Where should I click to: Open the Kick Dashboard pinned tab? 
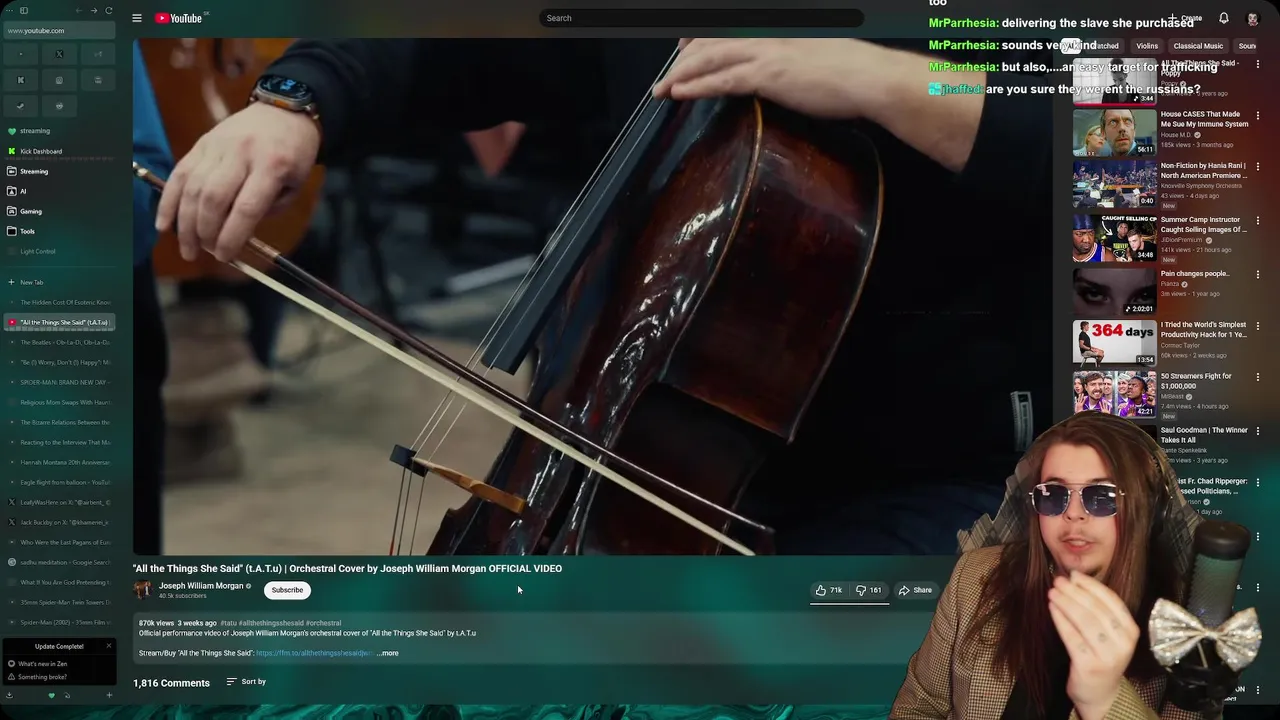[59, 151]
